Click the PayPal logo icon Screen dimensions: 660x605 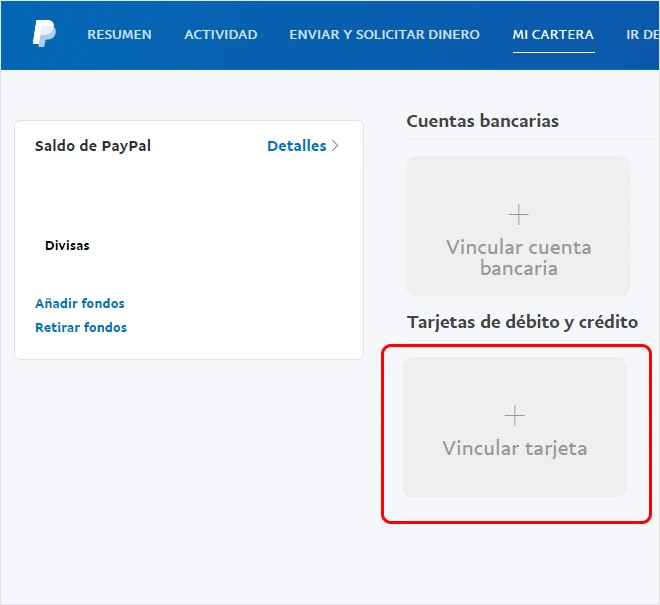click(44, 33)
